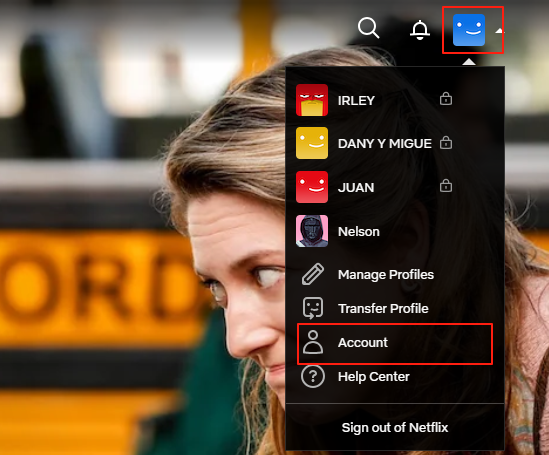Switch to DANY Y MIGUE profile
Viewport: 549px width, 455px height.
pyautogui.click(x=384, y=144)
